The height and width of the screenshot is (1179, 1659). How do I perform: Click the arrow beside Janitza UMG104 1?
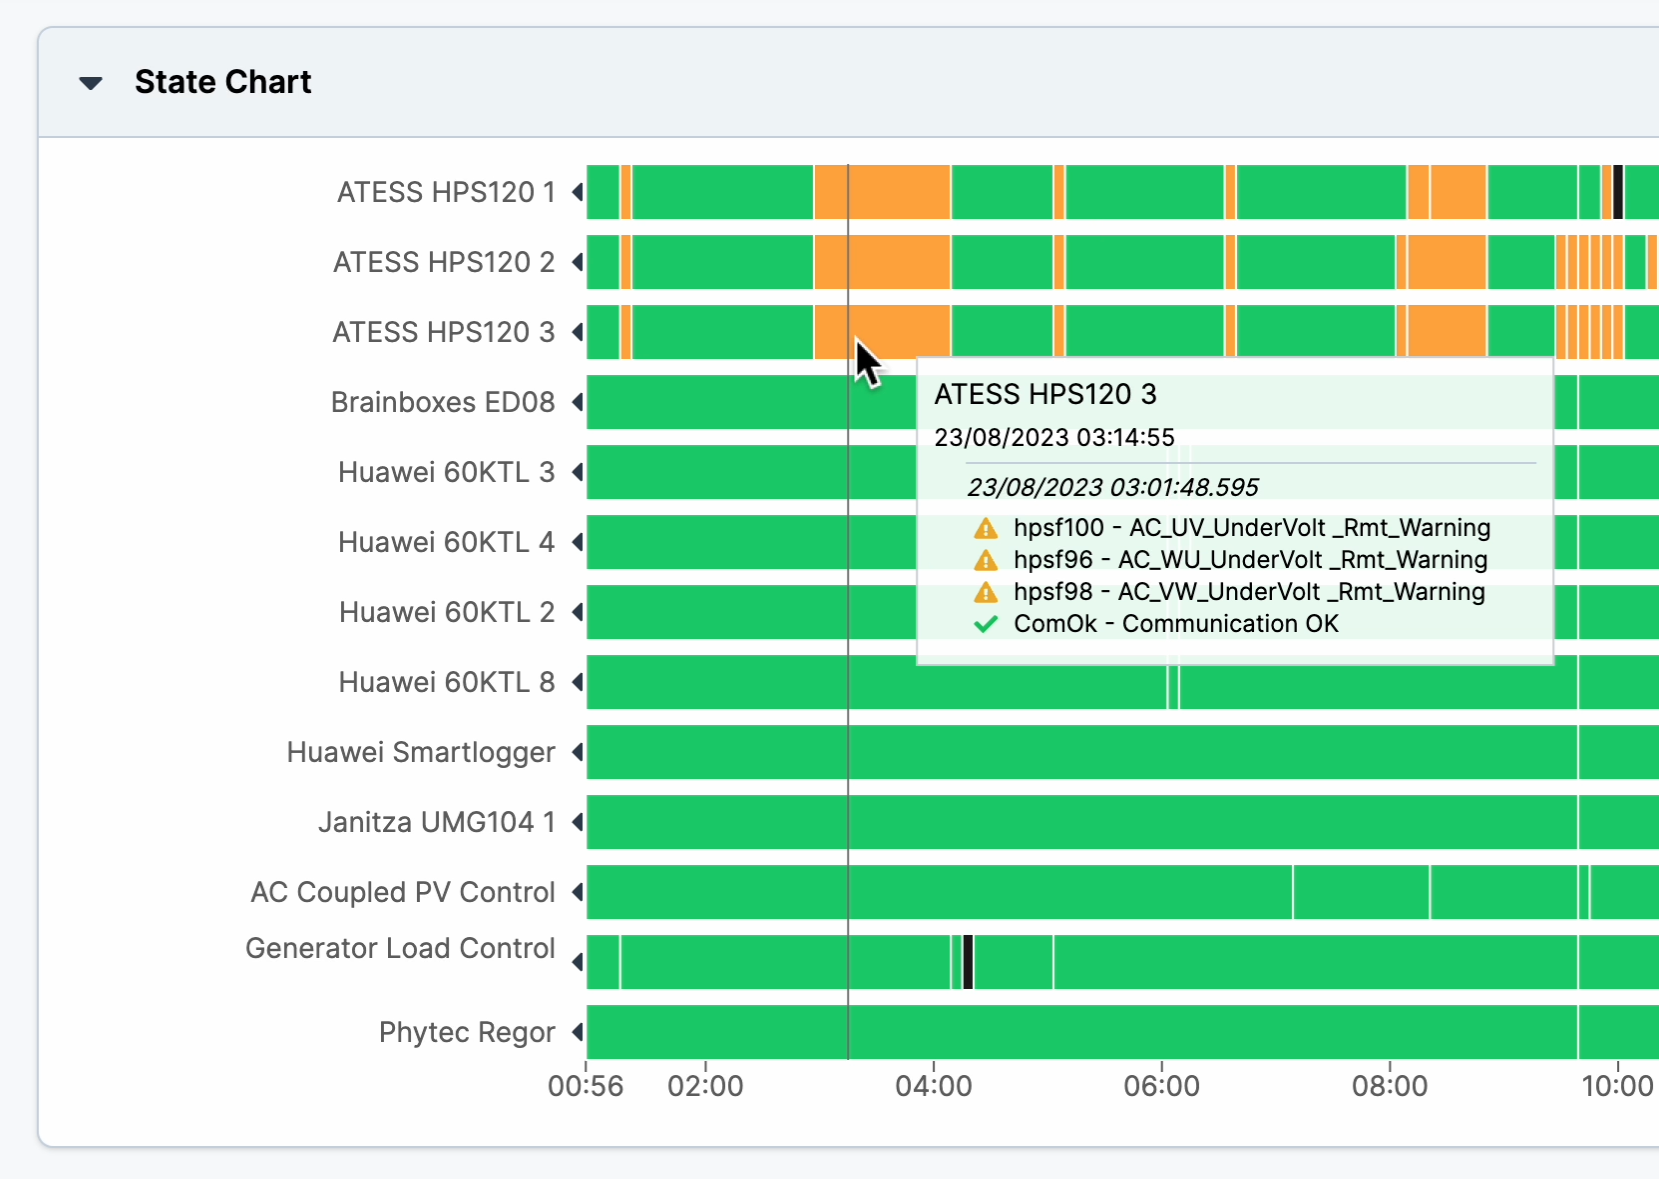tap(577, 822)
